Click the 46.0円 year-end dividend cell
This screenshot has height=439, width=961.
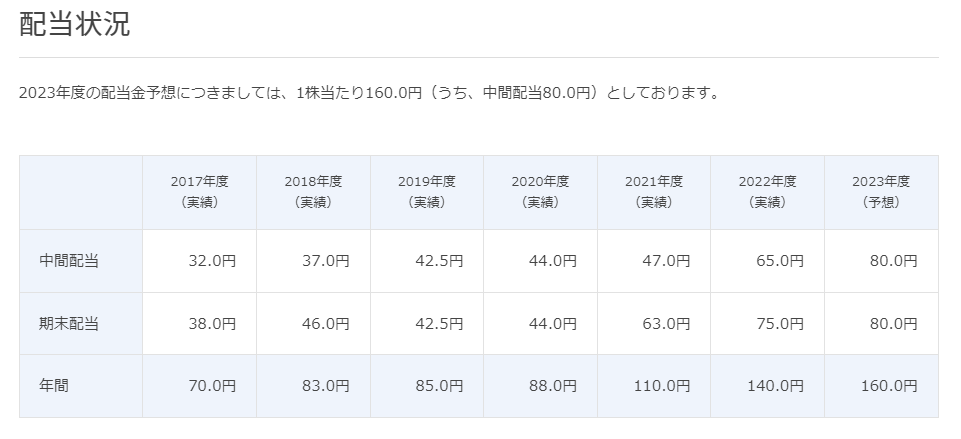point(326,323)
